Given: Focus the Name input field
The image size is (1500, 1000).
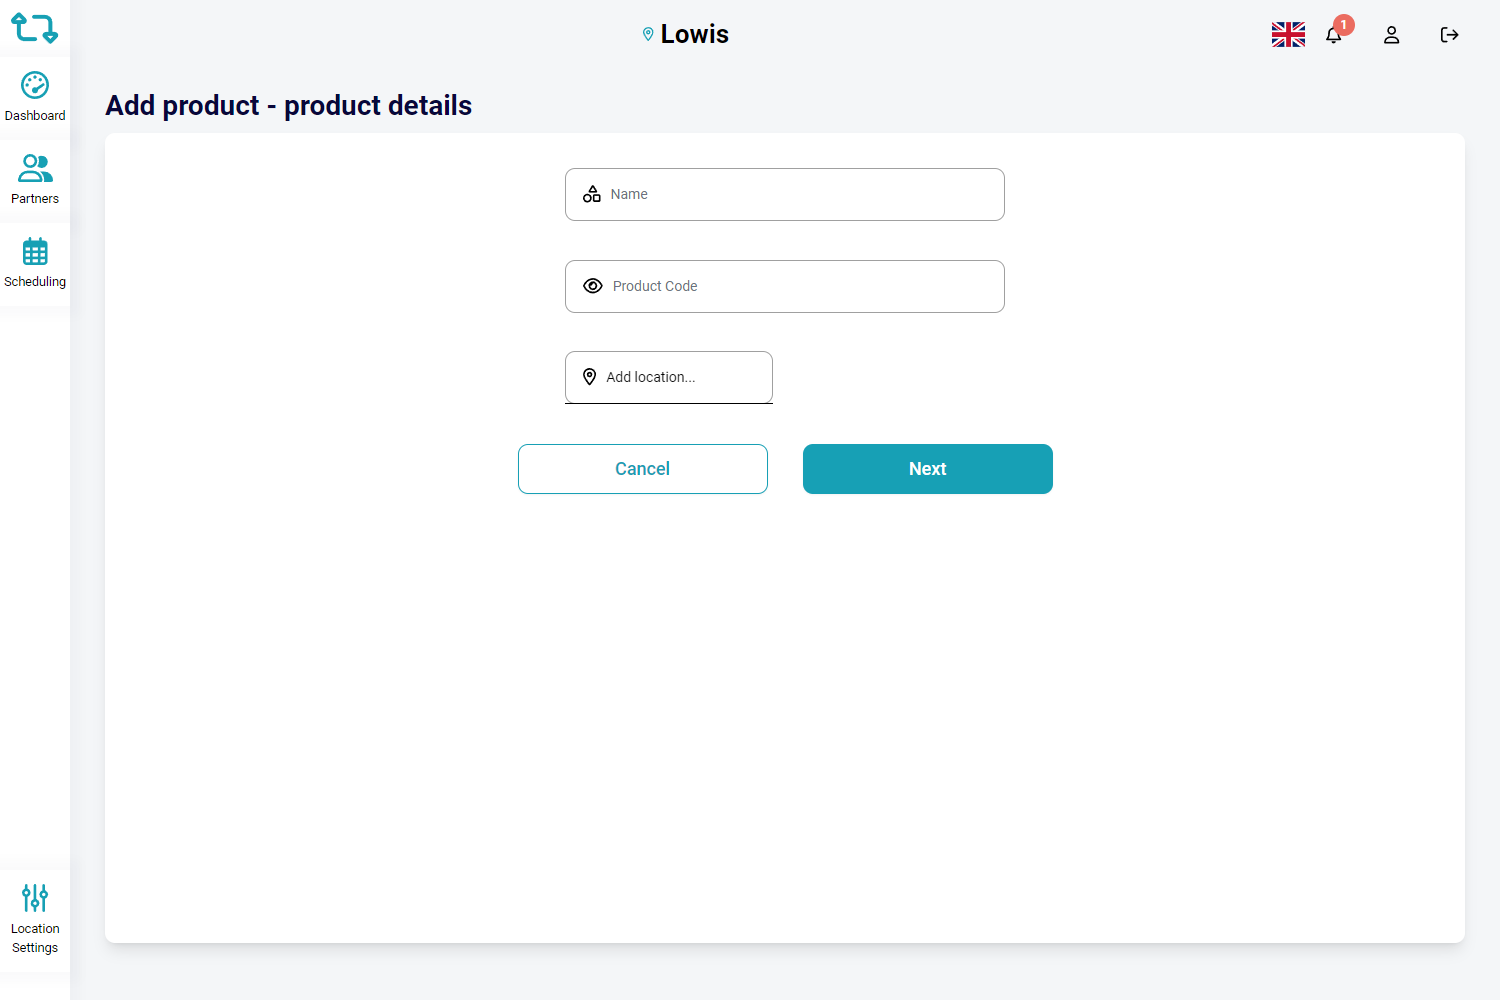Looking at the screenshot, I should (x=800, y=194).
